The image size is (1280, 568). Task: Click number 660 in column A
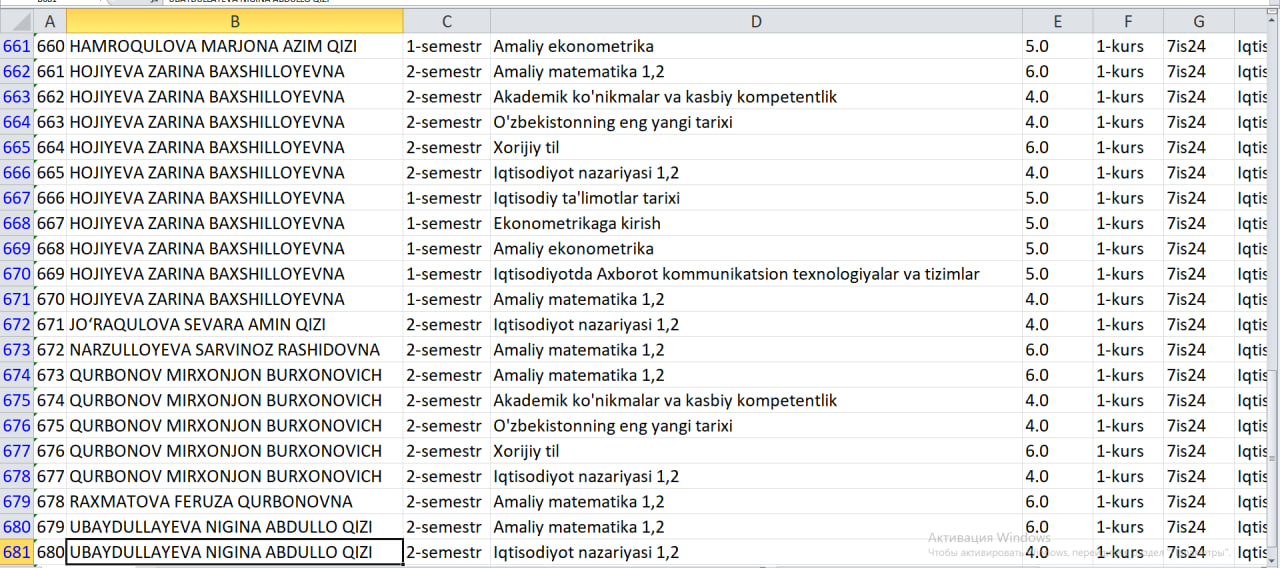click(50, 46)
